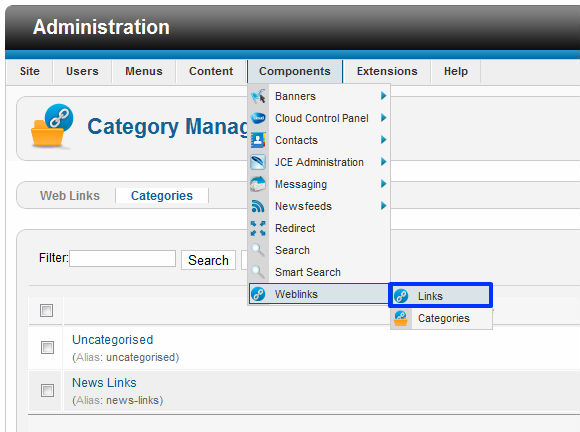Click the Smart Search magnifier icon
Image resolution: width=580 pixels, height=432 pixels.
tap(258, 272)
